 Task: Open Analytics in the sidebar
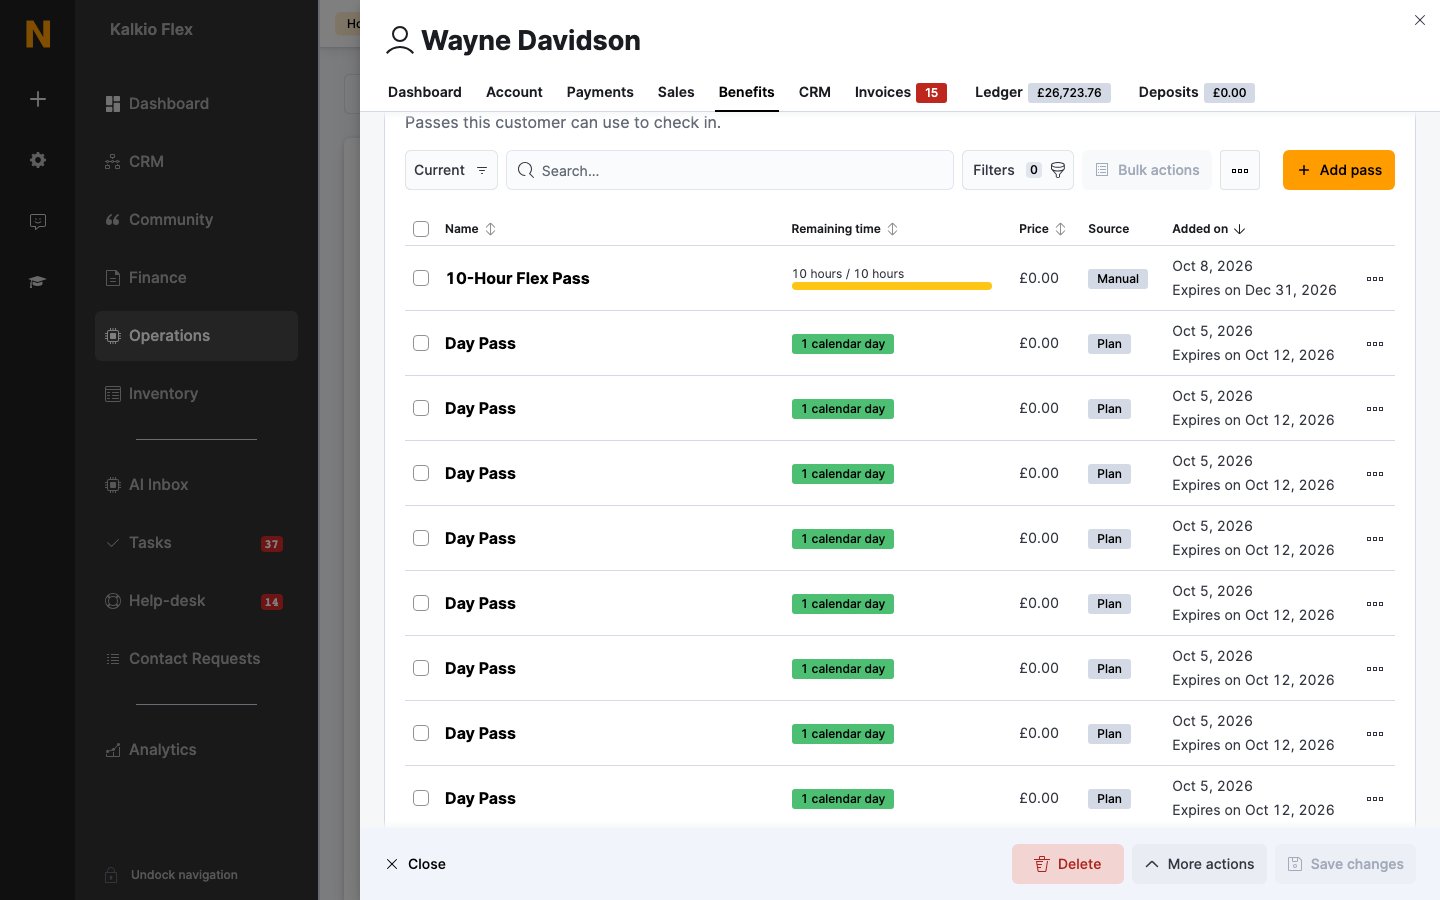click(x=196, y=750)
